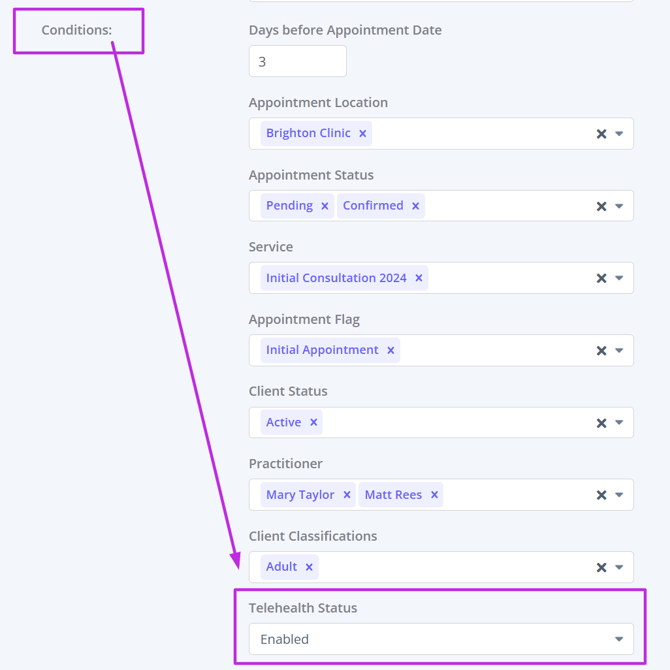Click the Days before Appointment Date field
This screenshot has height=670, width=670.
coord(297,62)
